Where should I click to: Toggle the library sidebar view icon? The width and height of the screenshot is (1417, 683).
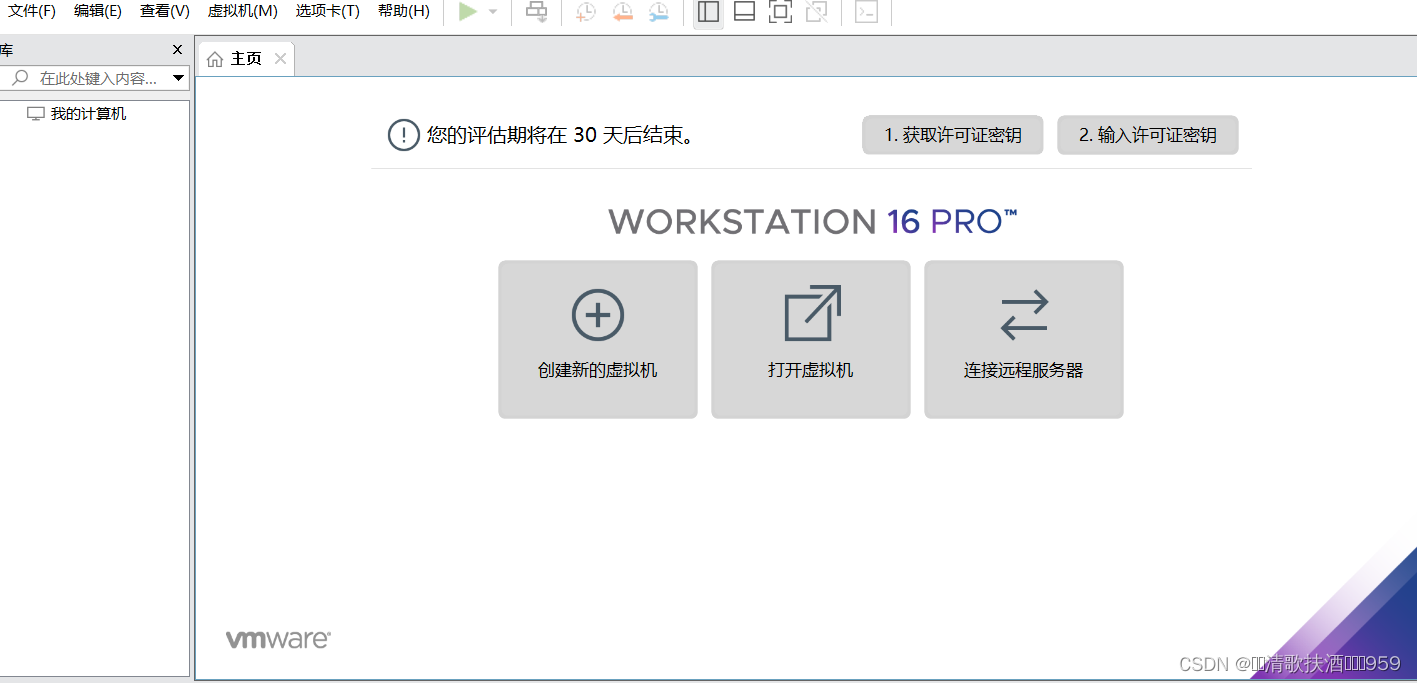pos(708,12)
